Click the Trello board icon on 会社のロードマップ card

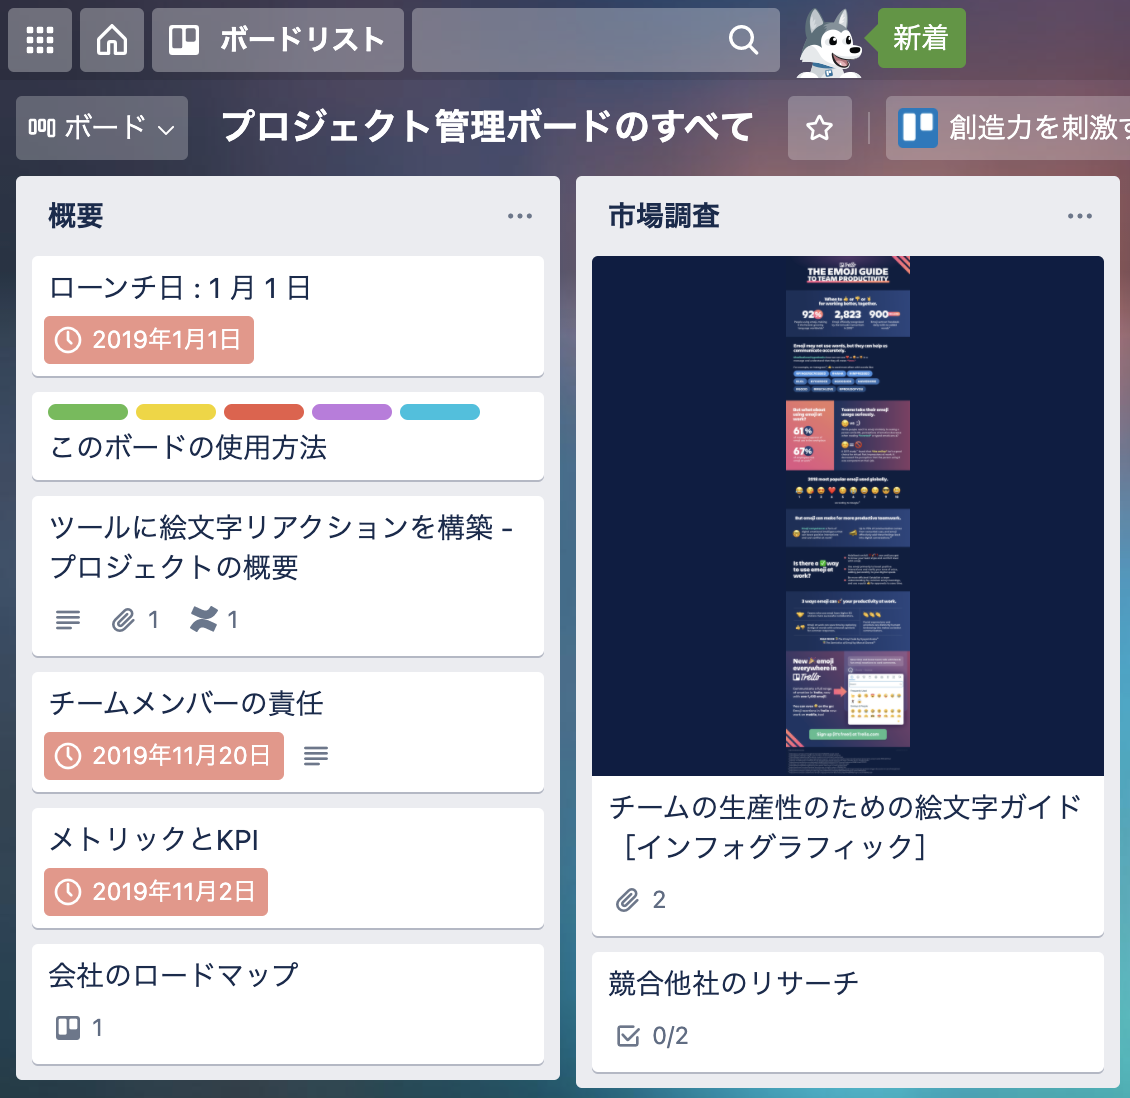68,1027
